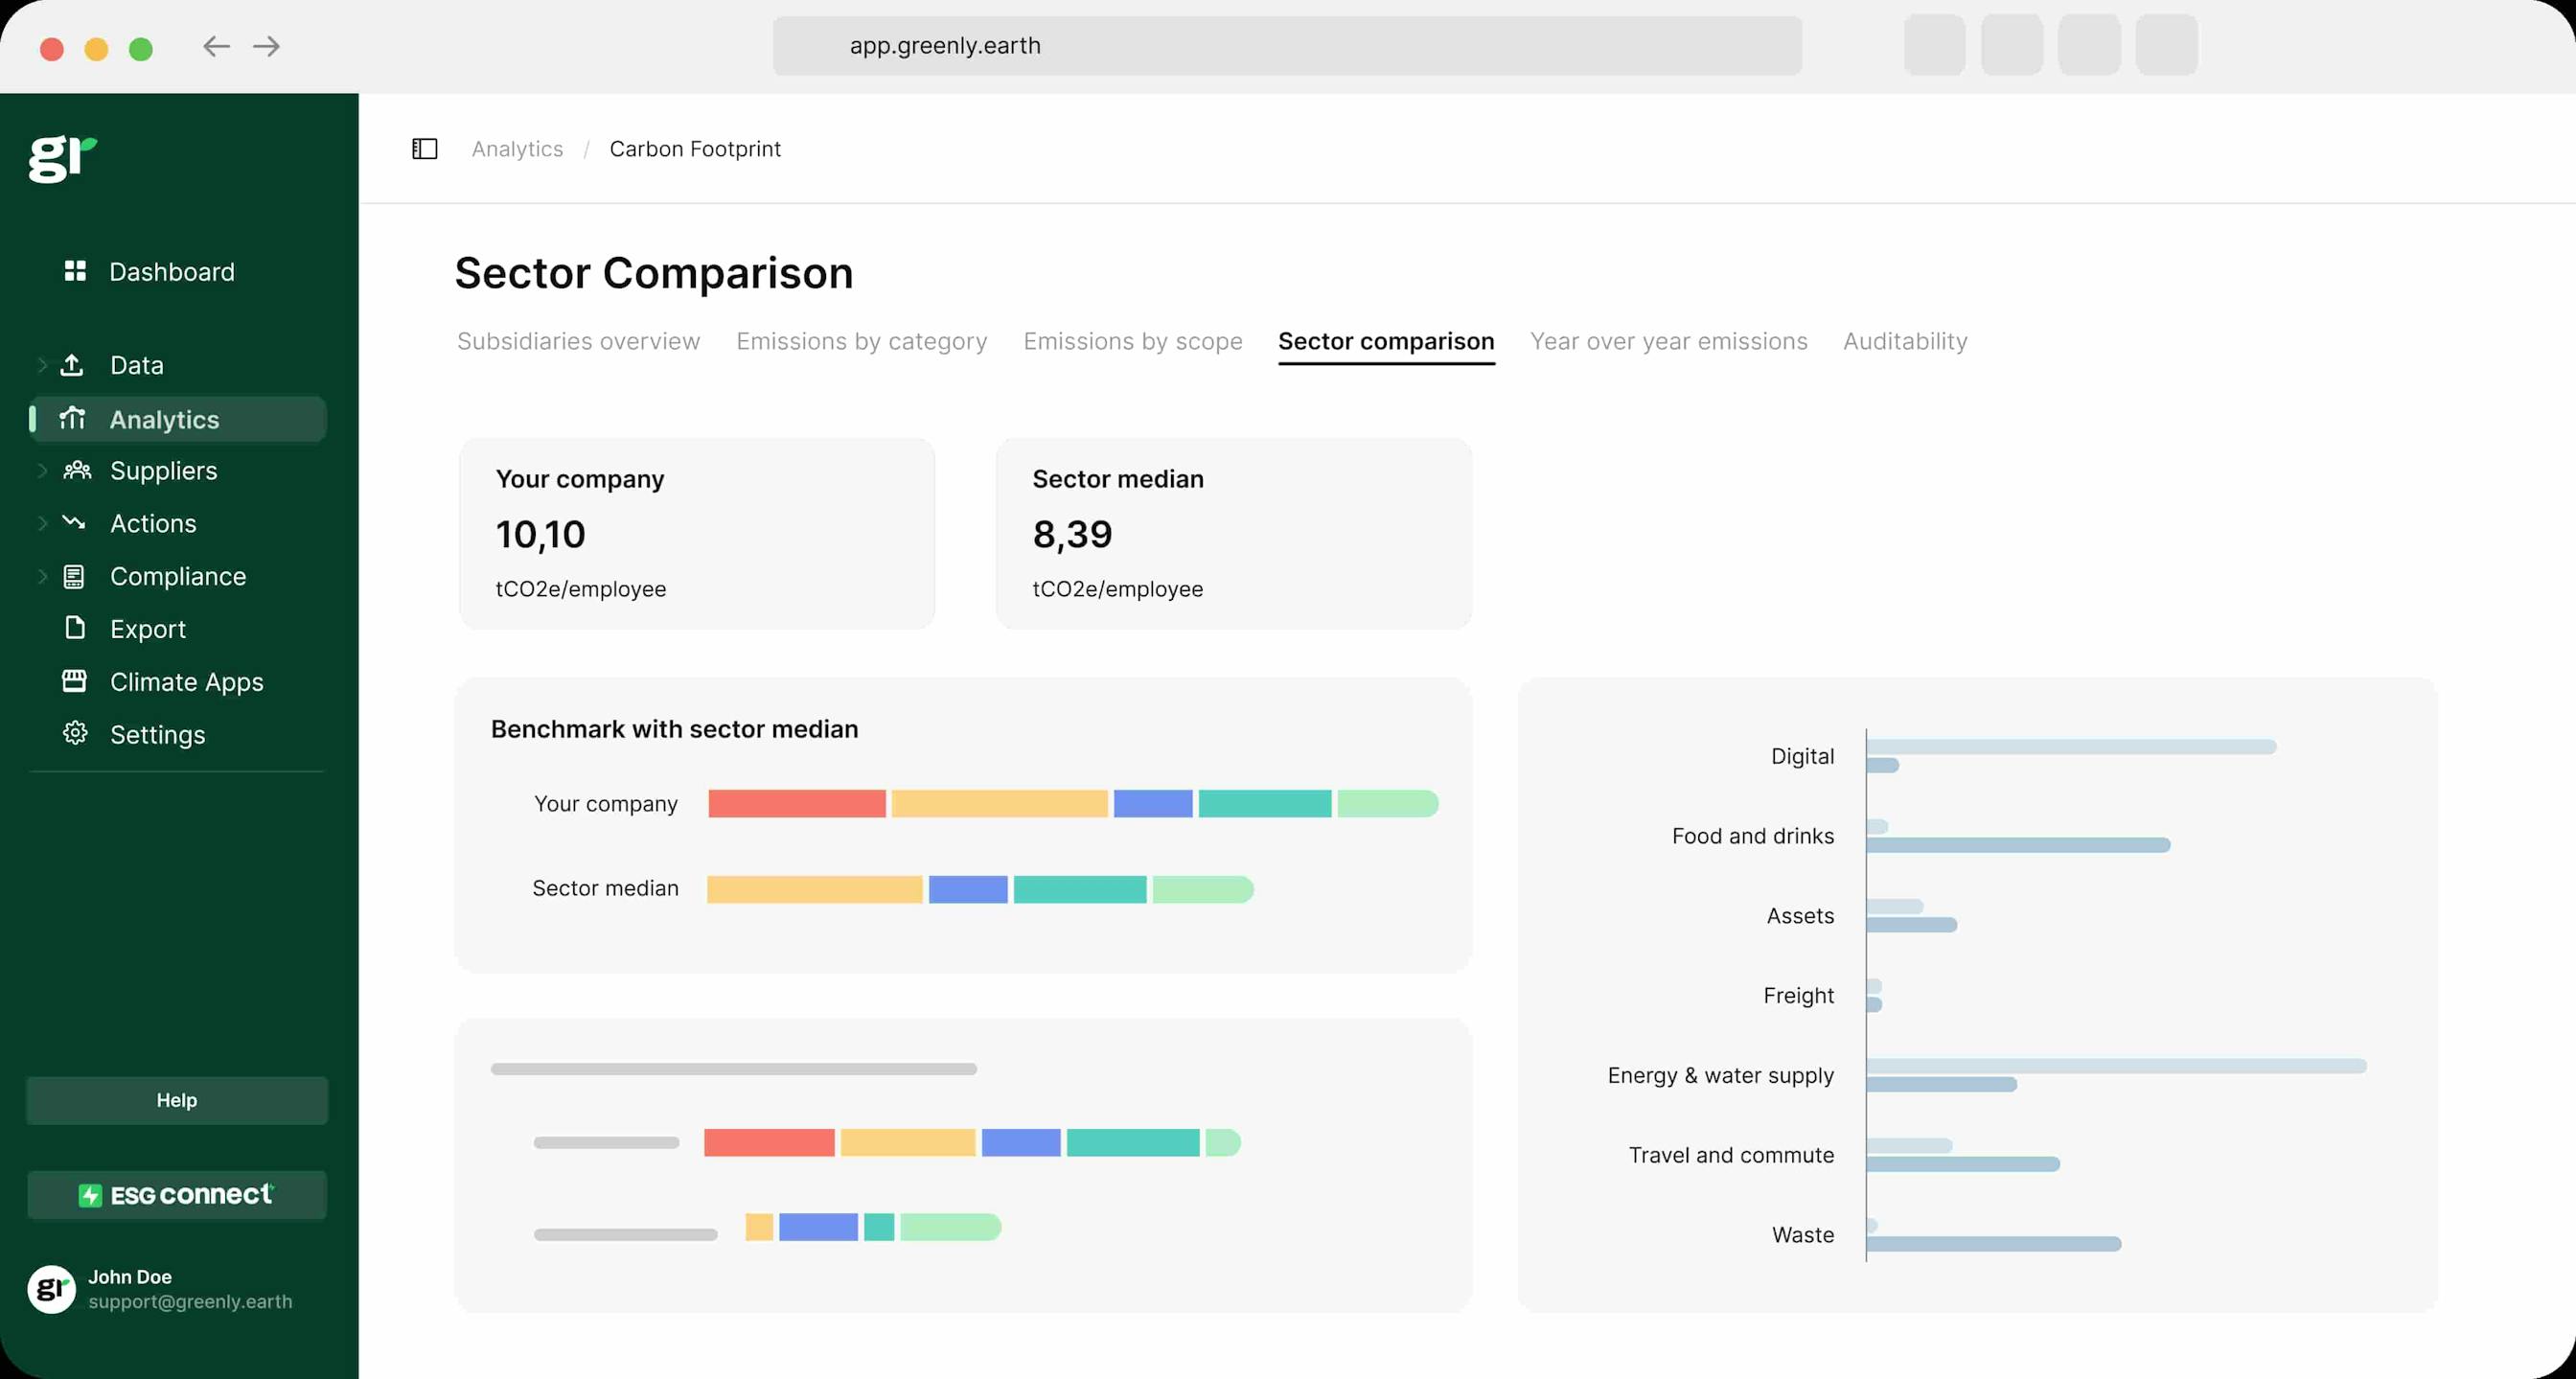Image resolution: width=2576 pixels, height=1379 pixels.
Task: Open Dashboard via grid icon
Action: click(x=75, y=271)
